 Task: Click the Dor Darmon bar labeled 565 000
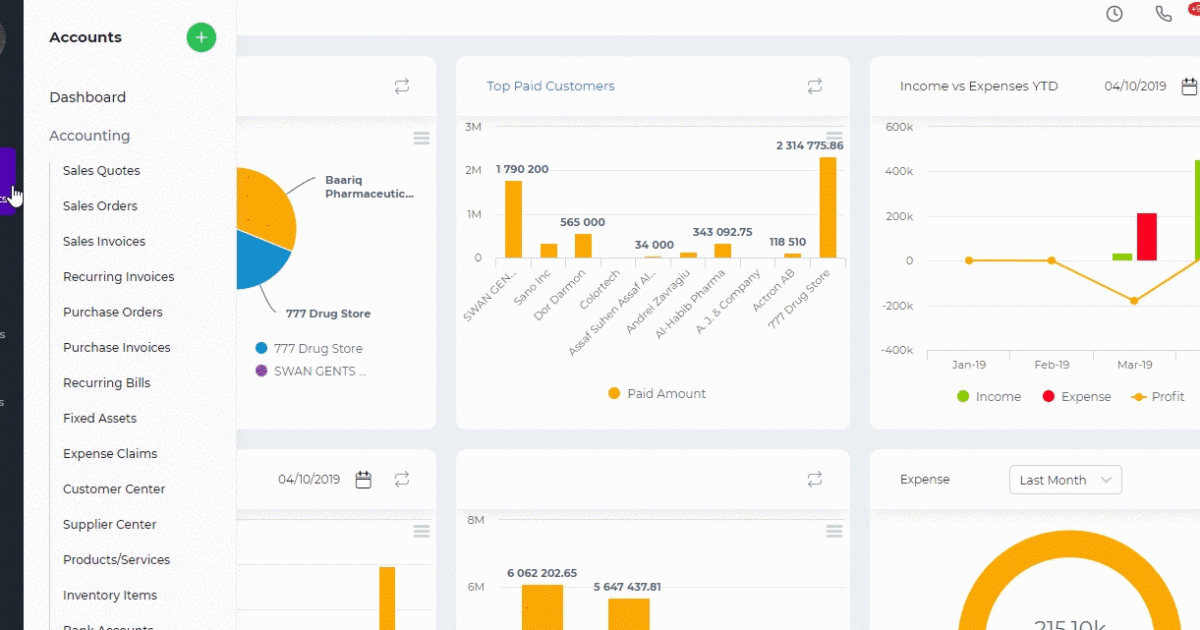point(583,246)
